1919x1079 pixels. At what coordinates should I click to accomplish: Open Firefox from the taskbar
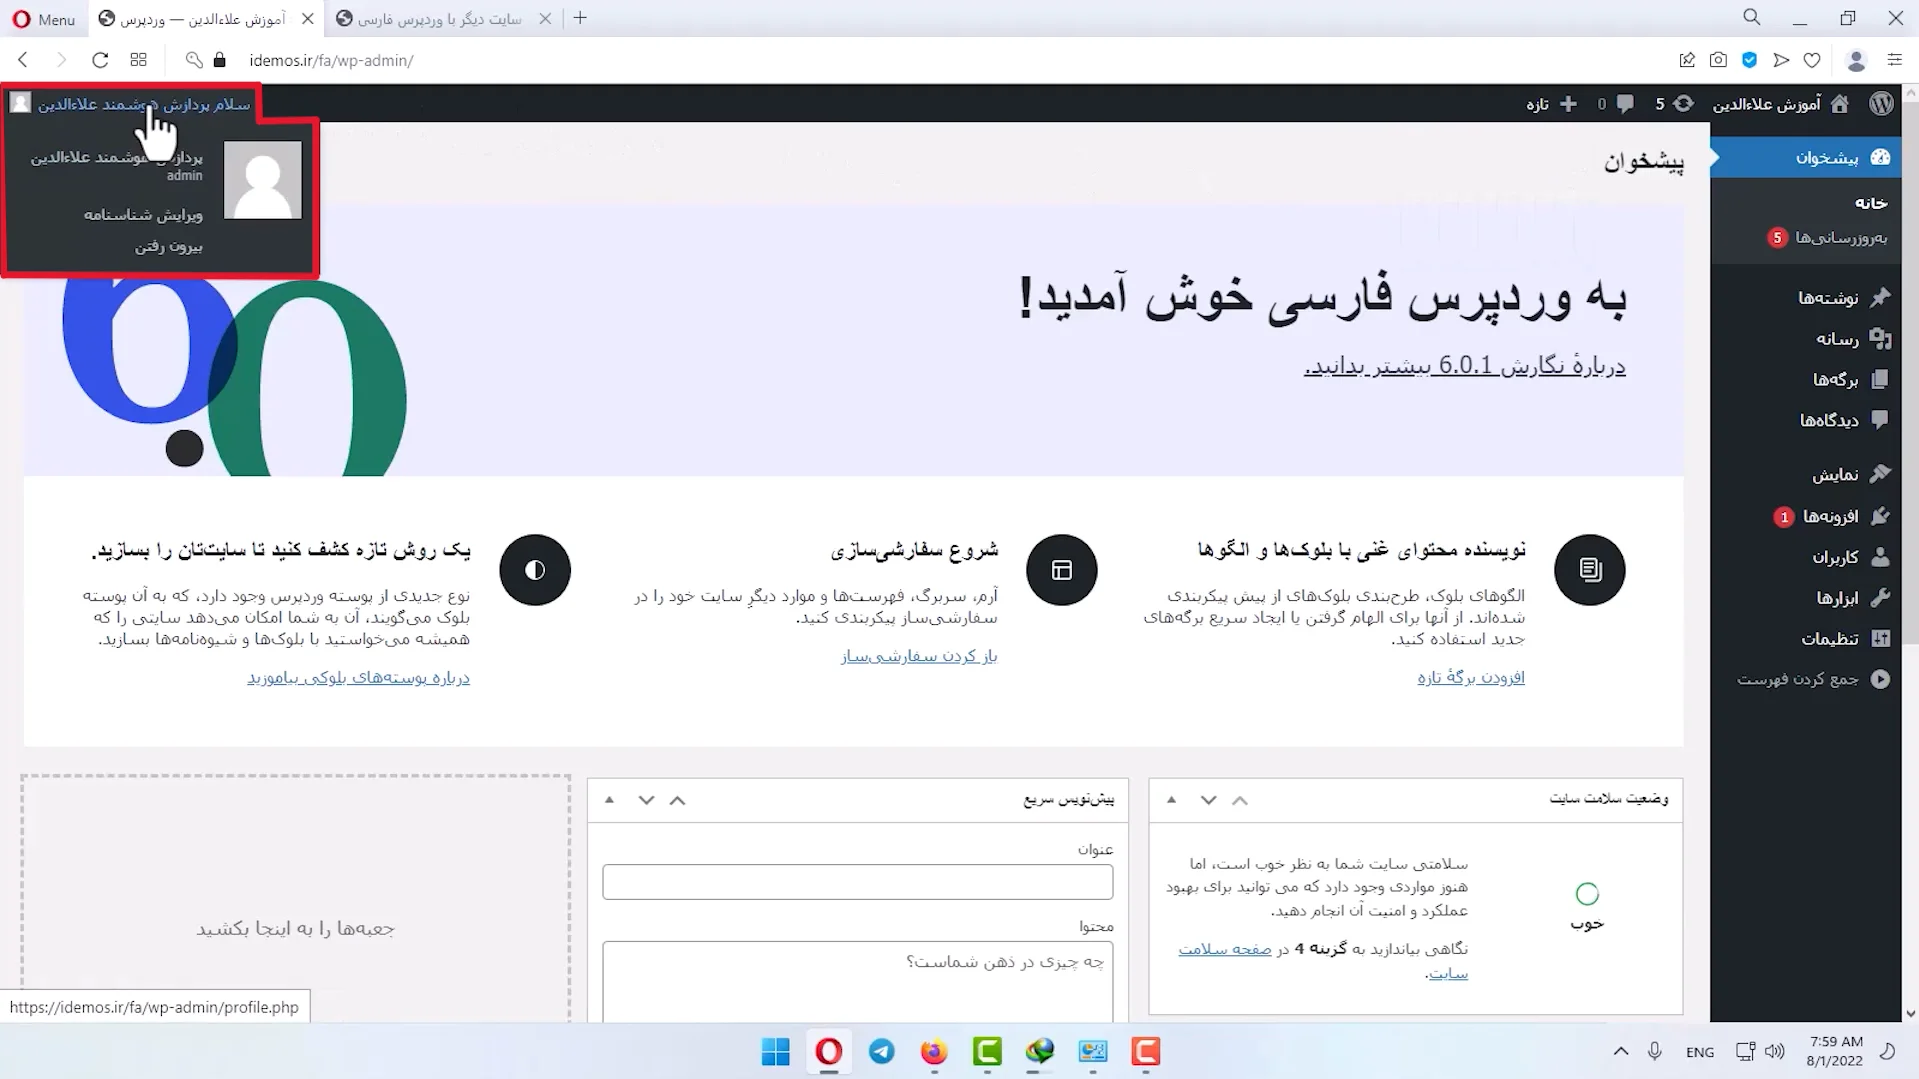tap(934, 1051)
